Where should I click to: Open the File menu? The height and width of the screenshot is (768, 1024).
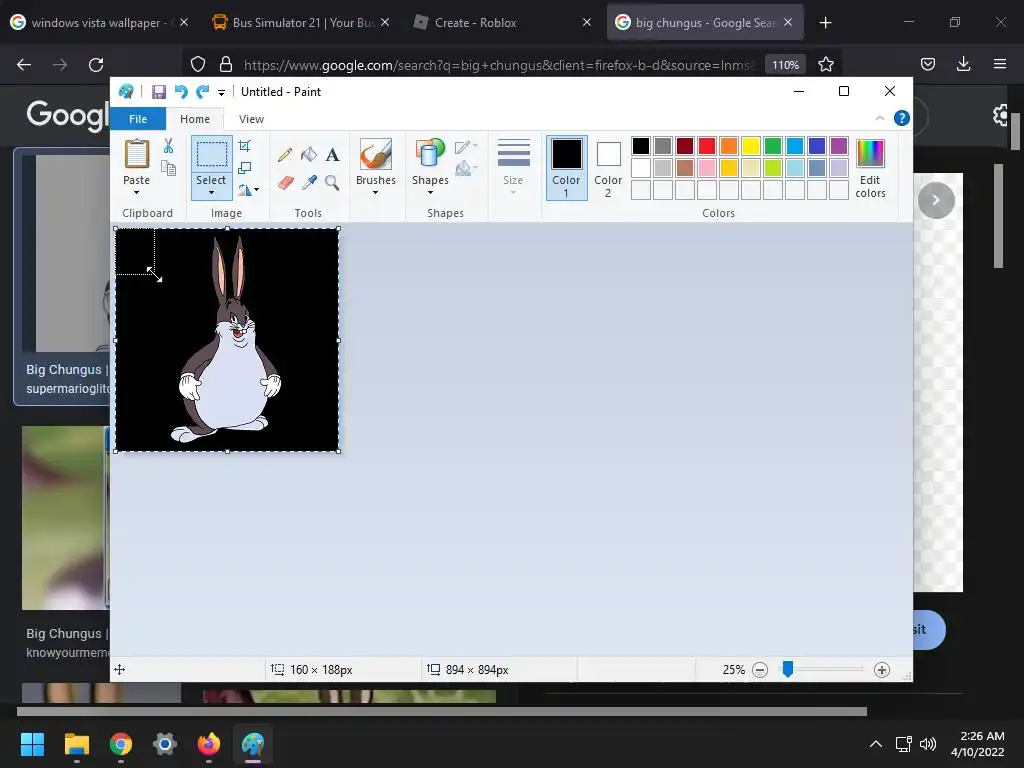click(138, 119)
